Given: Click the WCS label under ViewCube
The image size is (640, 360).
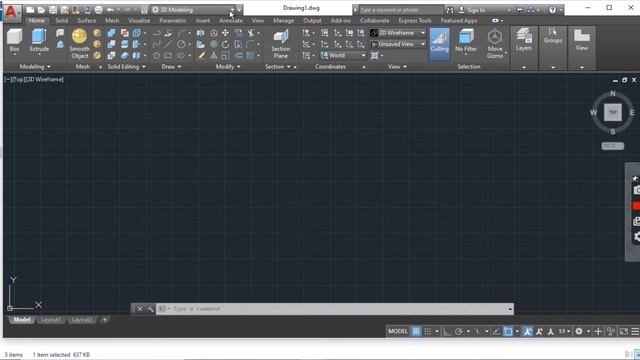Looking at the screenshot, I should (x=612, y=146).
